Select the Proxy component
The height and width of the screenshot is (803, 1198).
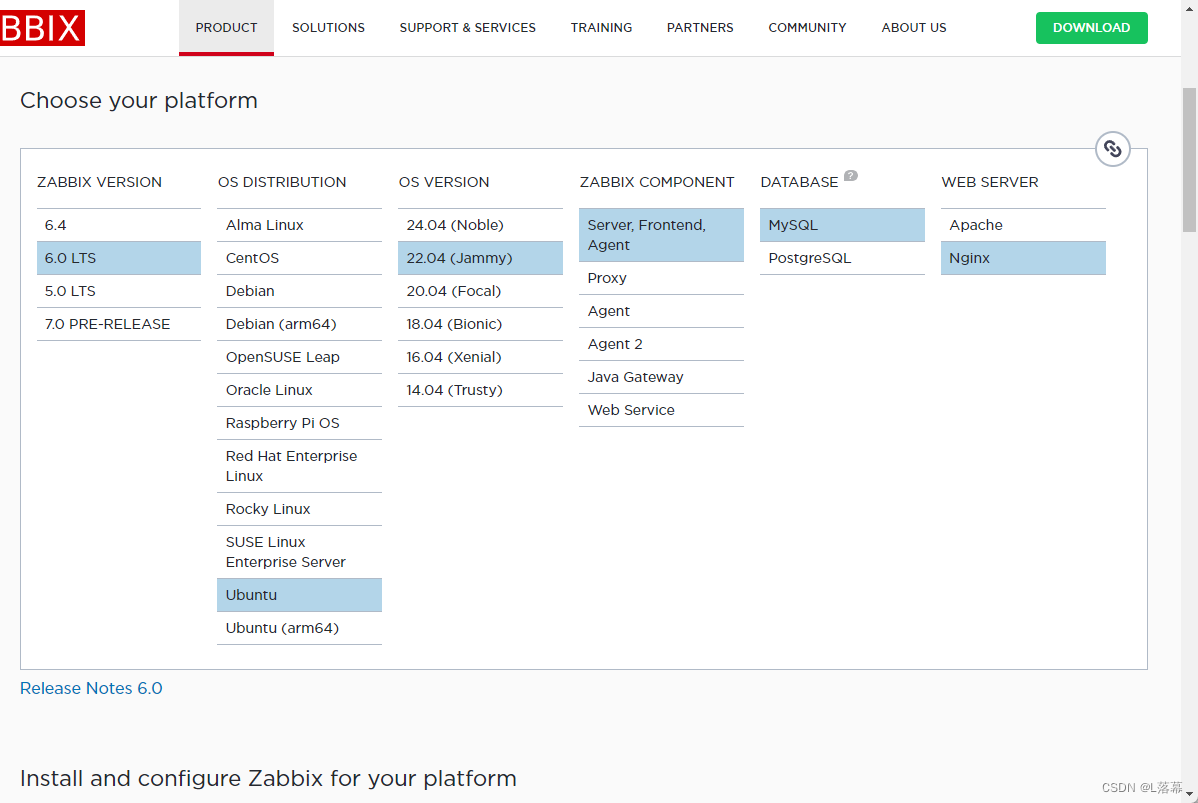[662, 278]
